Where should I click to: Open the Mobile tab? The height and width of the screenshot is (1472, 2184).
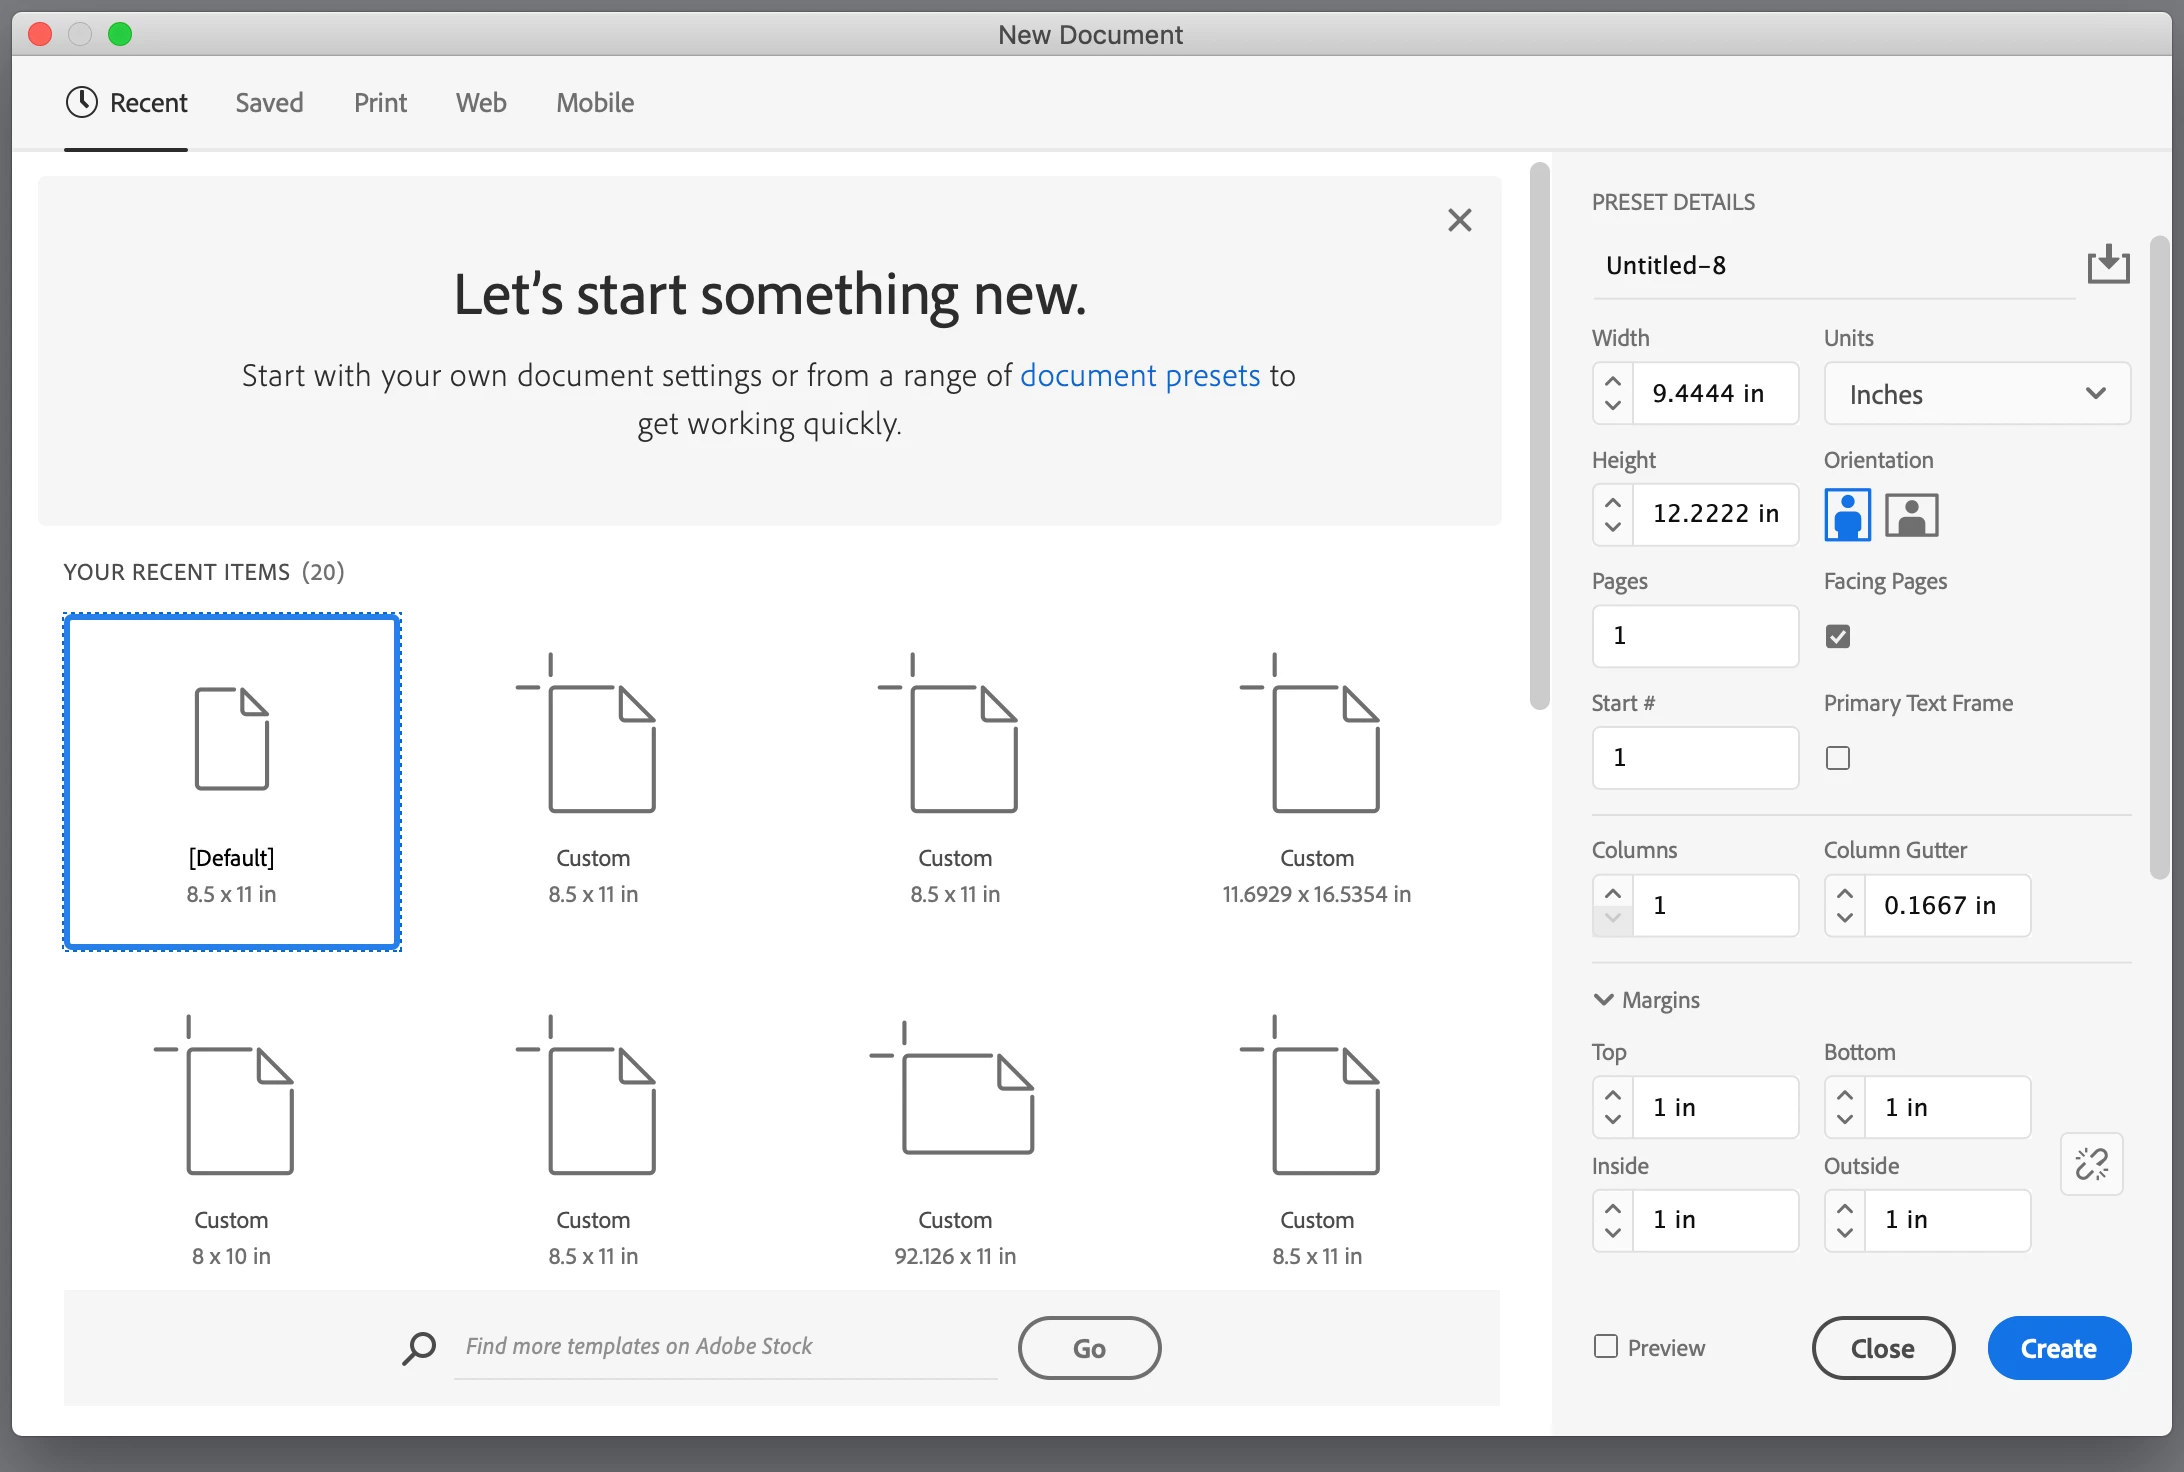pos(595,103)
